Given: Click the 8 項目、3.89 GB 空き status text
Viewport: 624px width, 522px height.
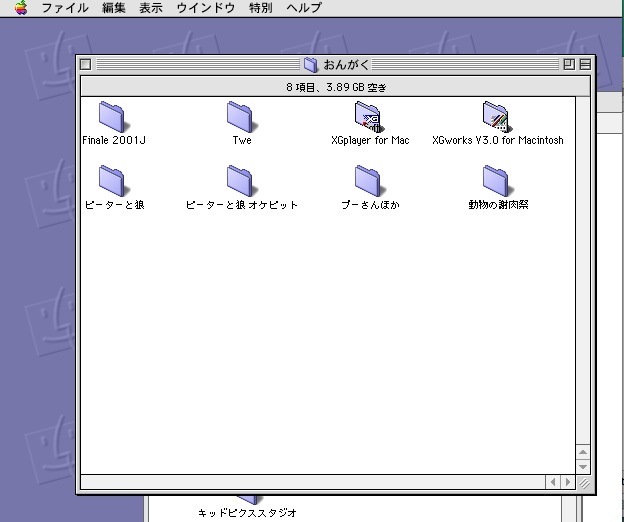Looking at the screenshot, I should click(x=336, y=87).
